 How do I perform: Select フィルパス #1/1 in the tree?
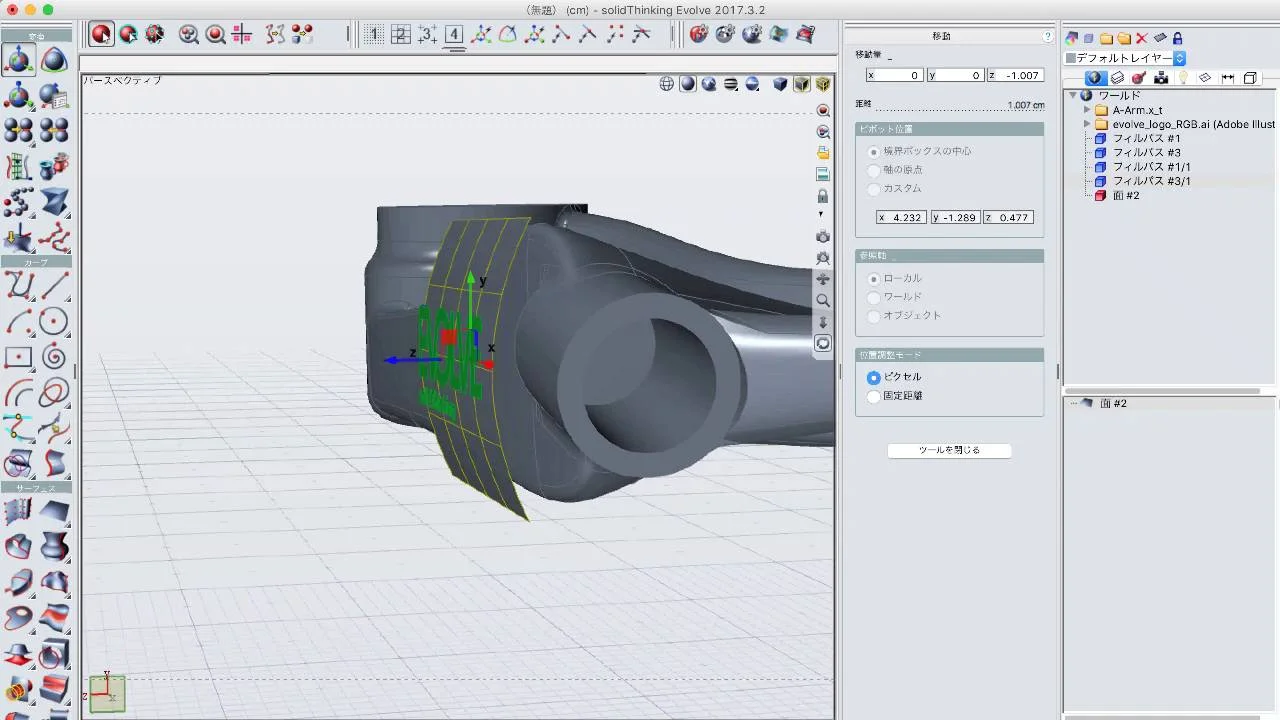pos(1152,167)
